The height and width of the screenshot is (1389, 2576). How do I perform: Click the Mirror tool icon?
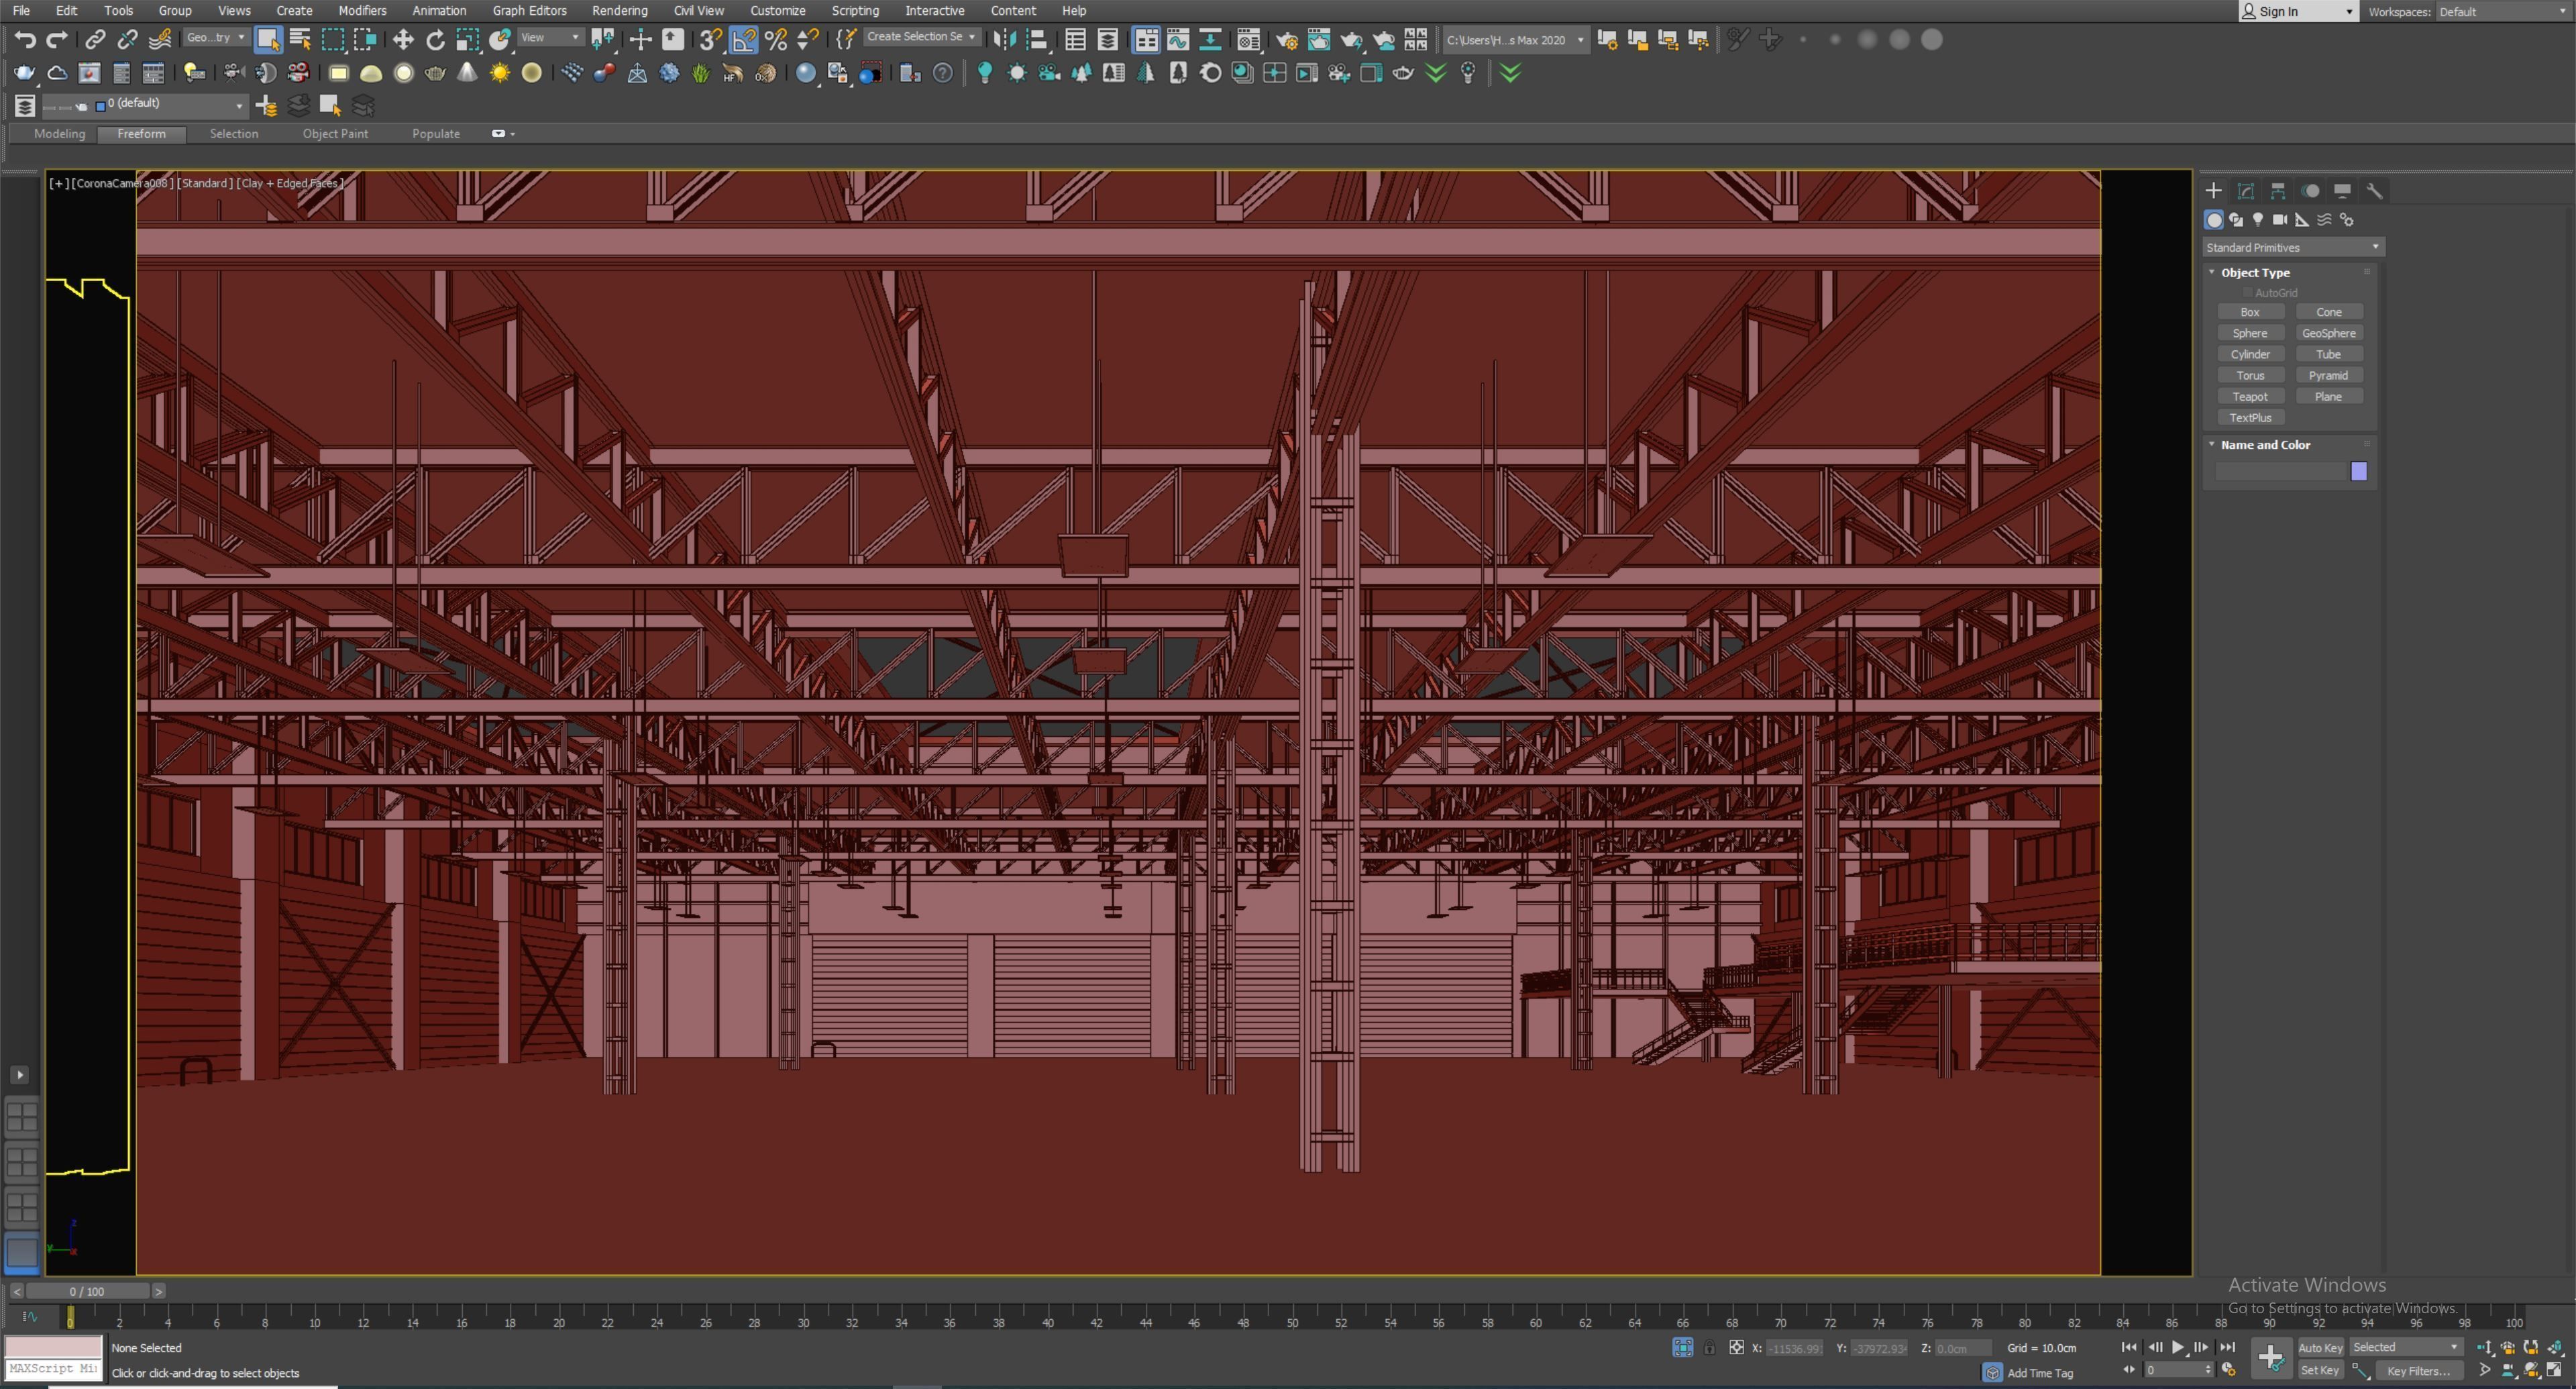tap(1005, 40)
